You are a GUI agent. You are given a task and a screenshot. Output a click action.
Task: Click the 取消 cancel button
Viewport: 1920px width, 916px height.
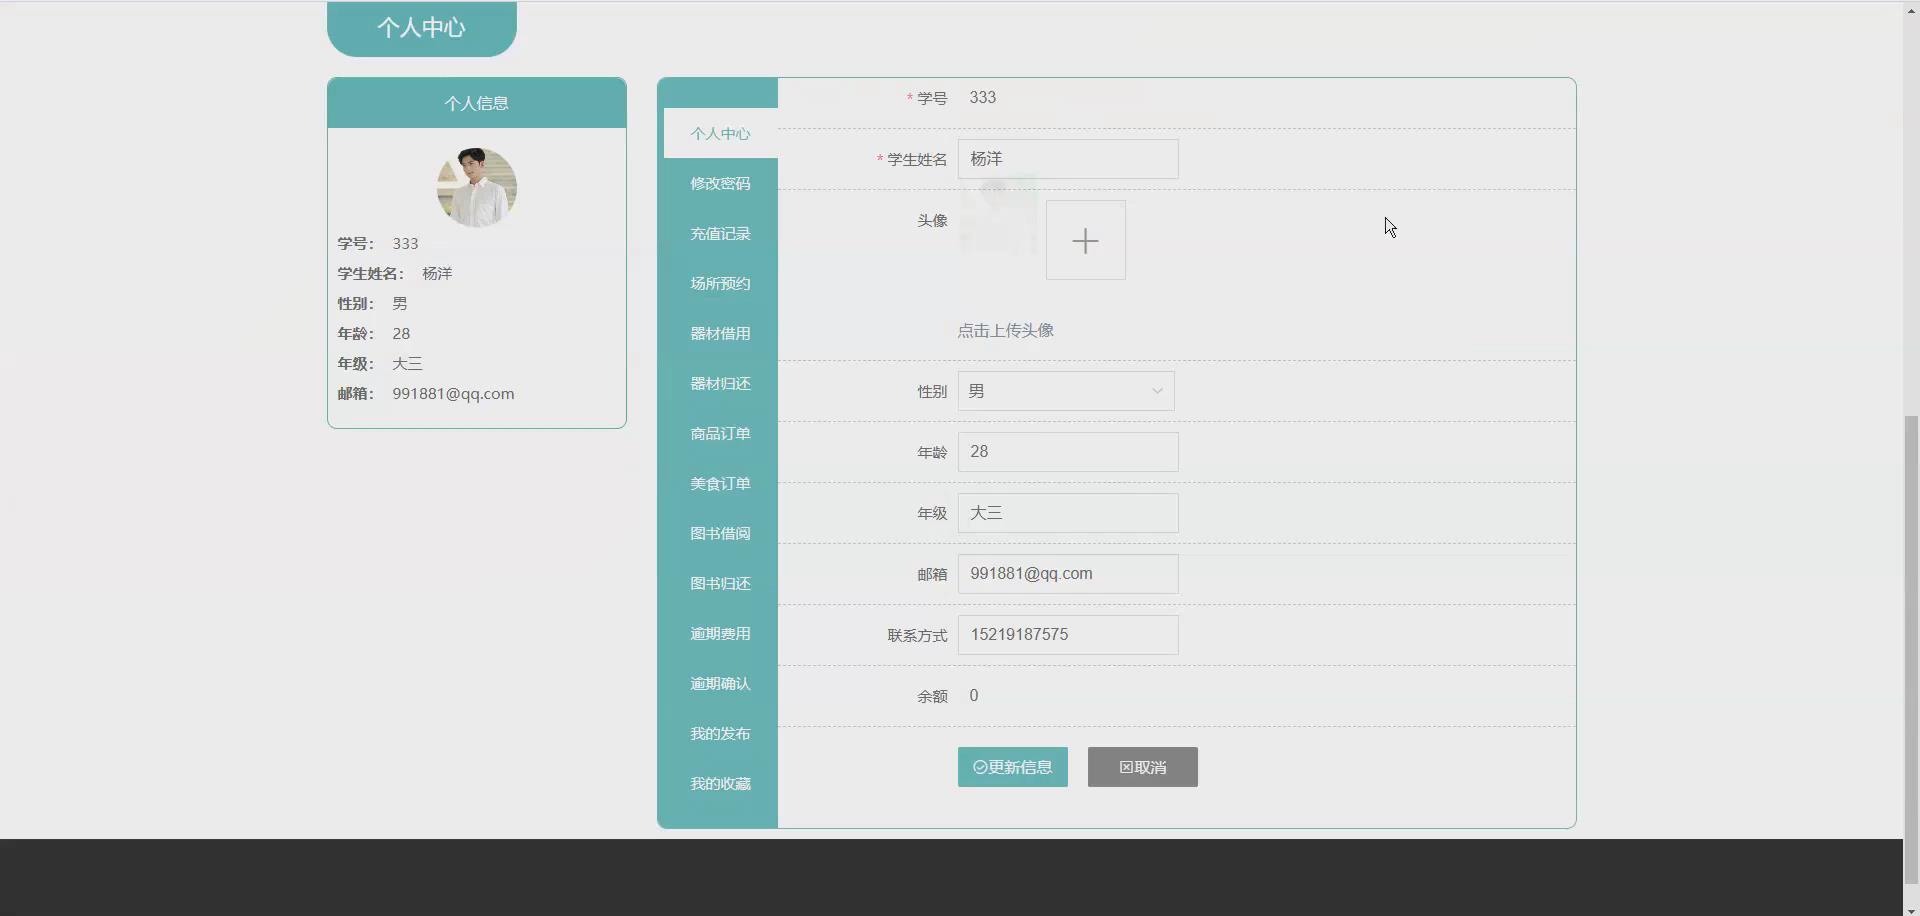pos(1141,767)
